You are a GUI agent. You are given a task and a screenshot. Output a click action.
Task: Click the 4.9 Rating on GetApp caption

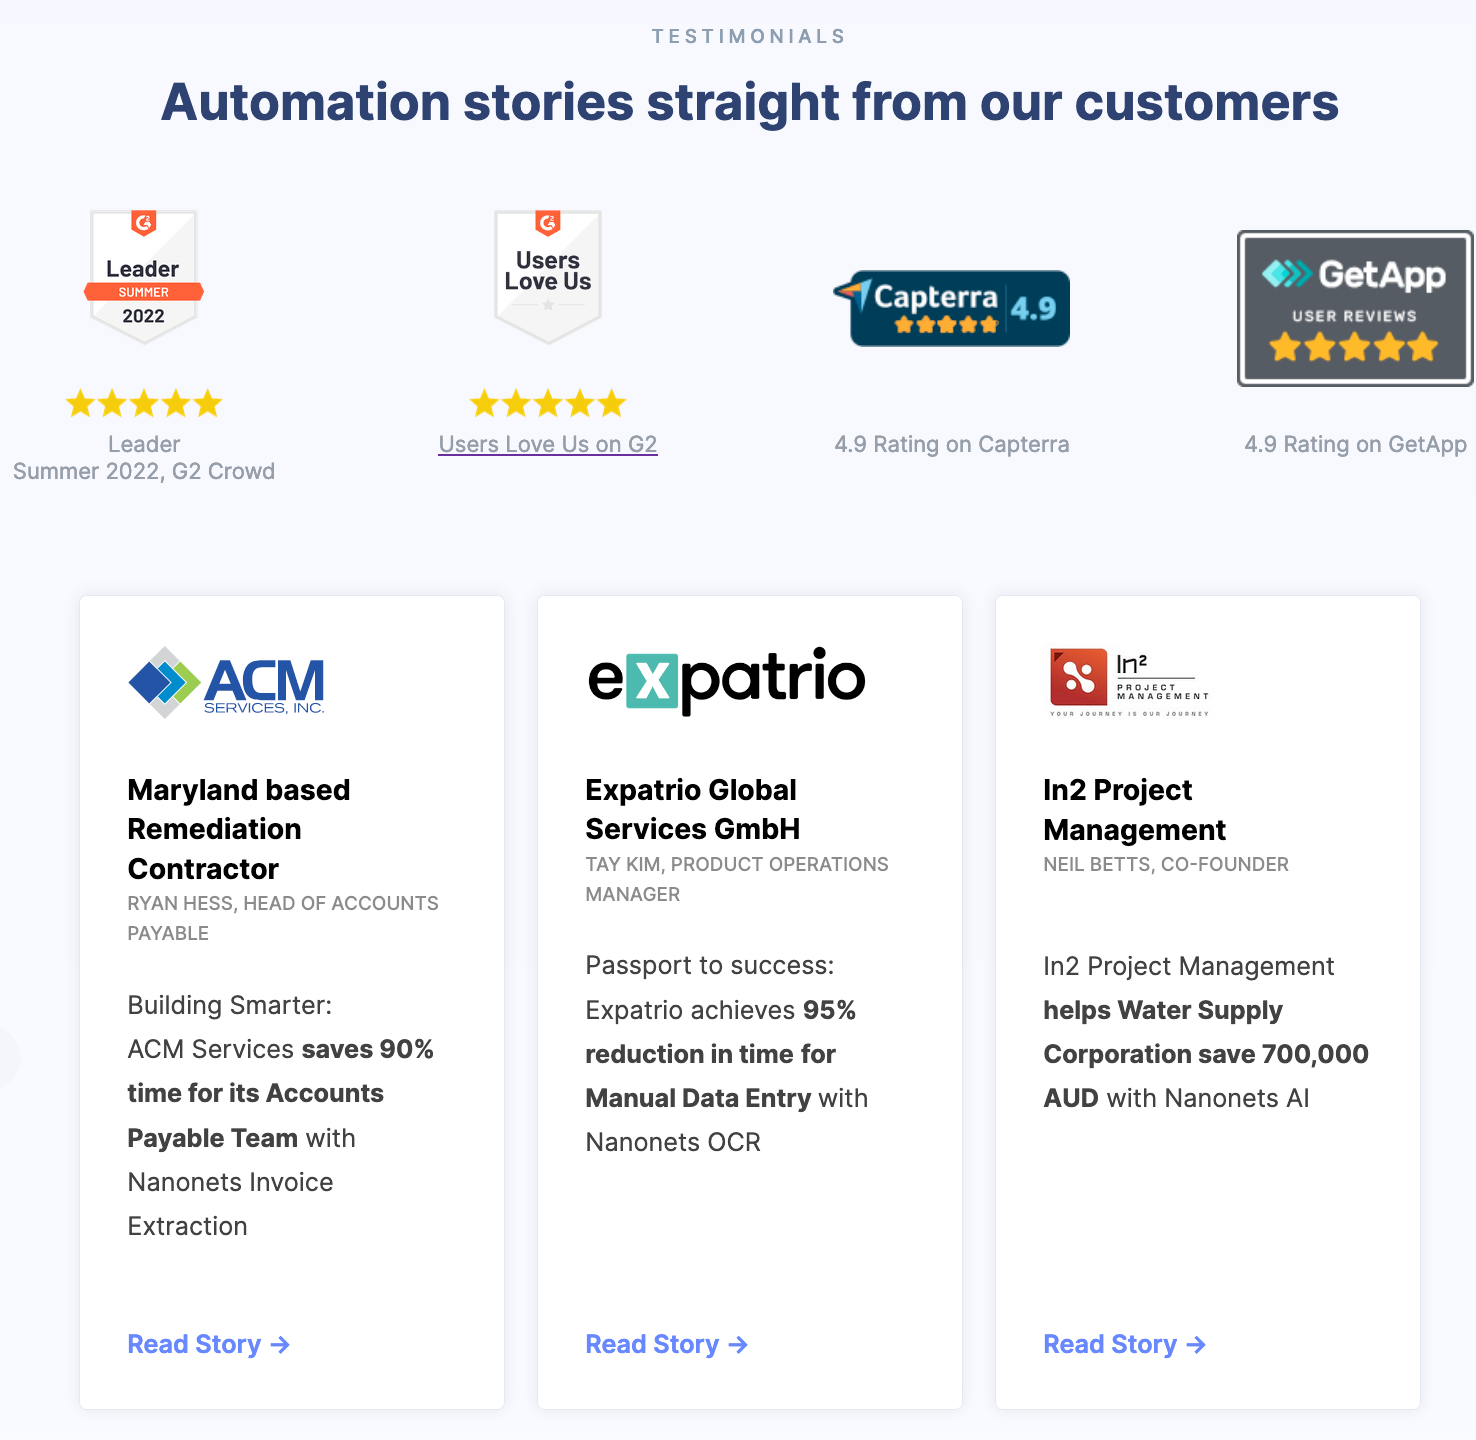point(1355,444)
